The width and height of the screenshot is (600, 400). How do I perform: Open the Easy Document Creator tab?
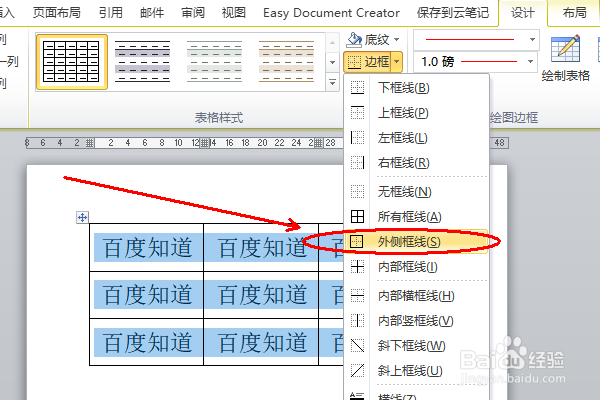331,13
